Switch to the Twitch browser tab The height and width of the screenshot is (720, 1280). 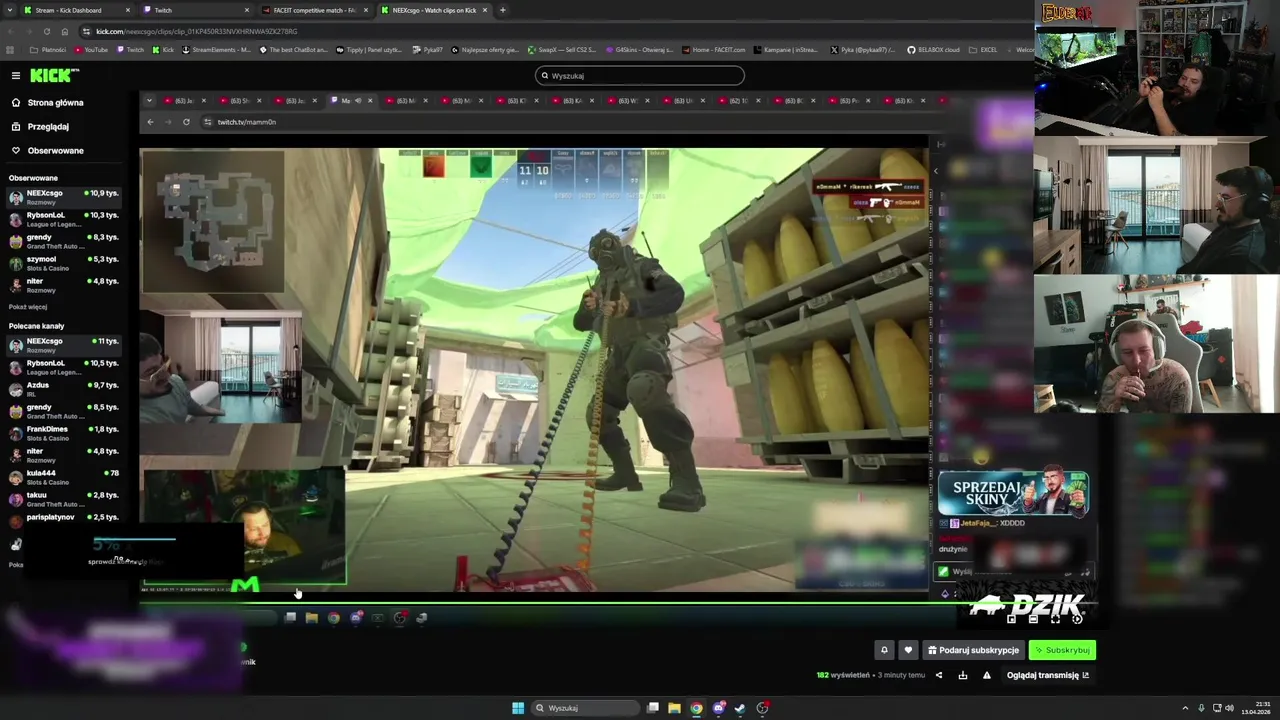(x=195, y=10)
